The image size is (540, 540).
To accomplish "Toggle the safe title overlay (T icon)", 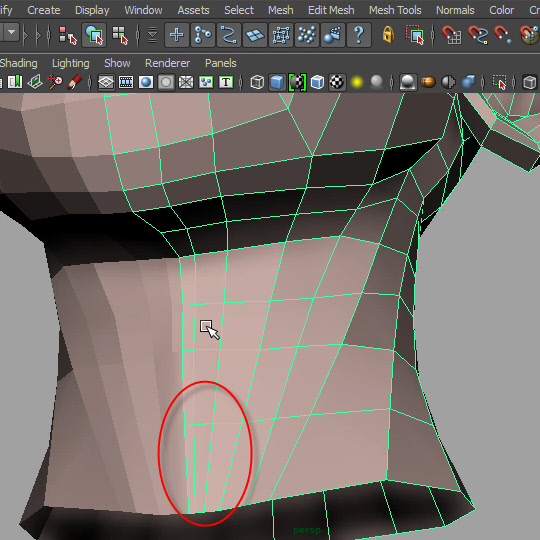I will 226,82.
